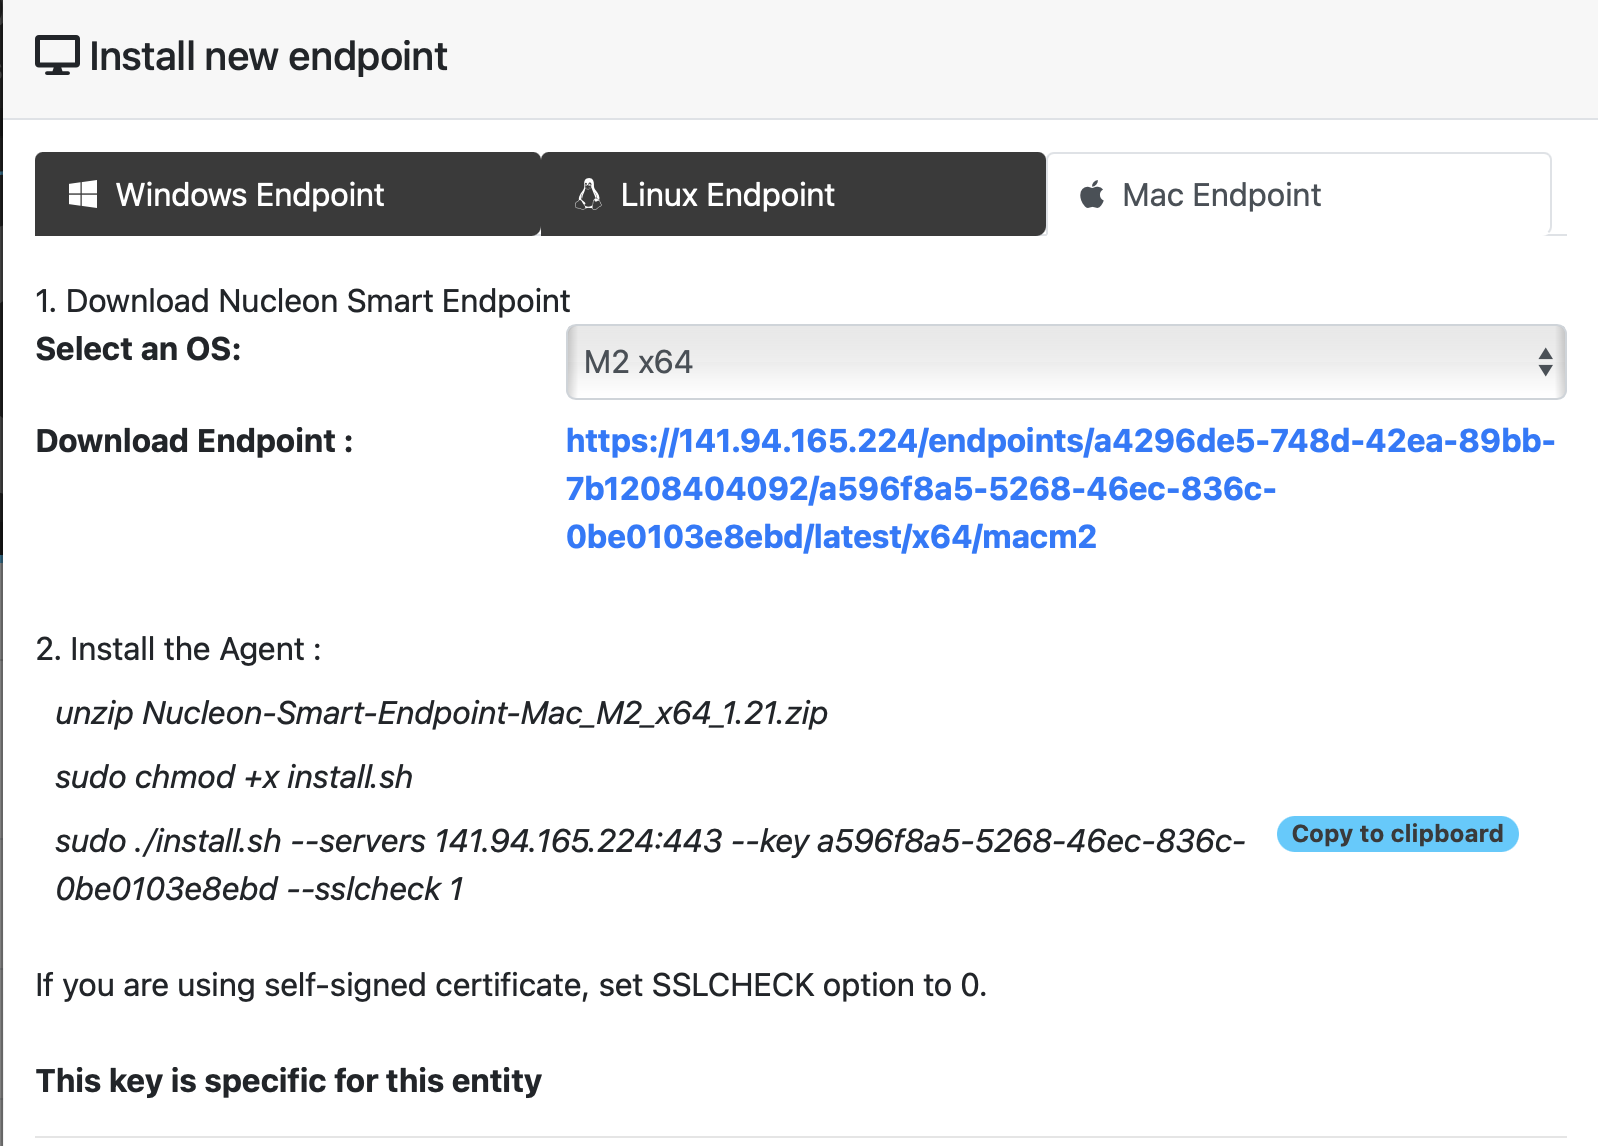Click the Install the Agent step text
Image resolution: width=1598 pixels, height=1146 pixels.
178,649
